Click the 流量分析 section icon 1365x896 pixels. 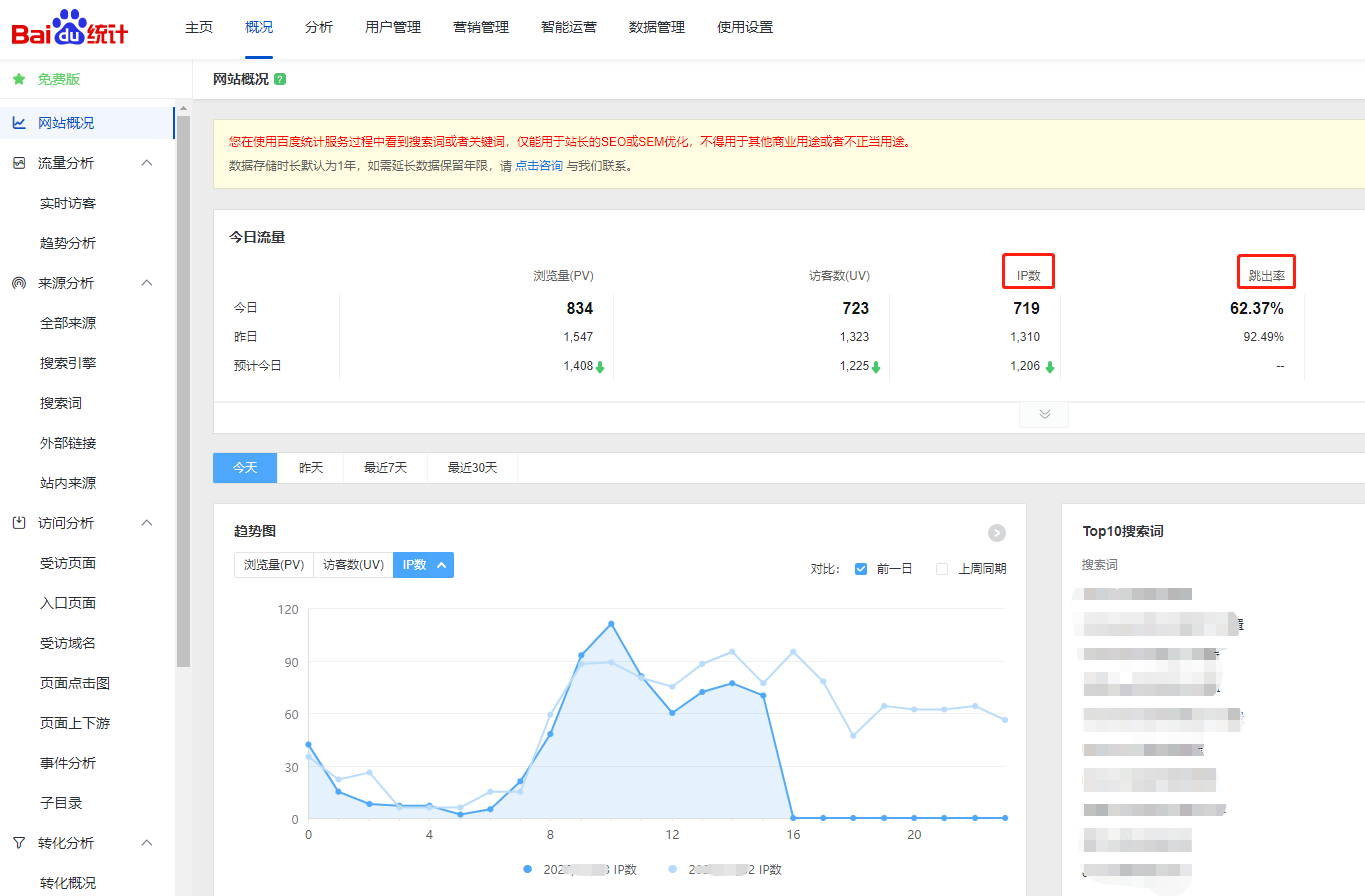point(19,163)
